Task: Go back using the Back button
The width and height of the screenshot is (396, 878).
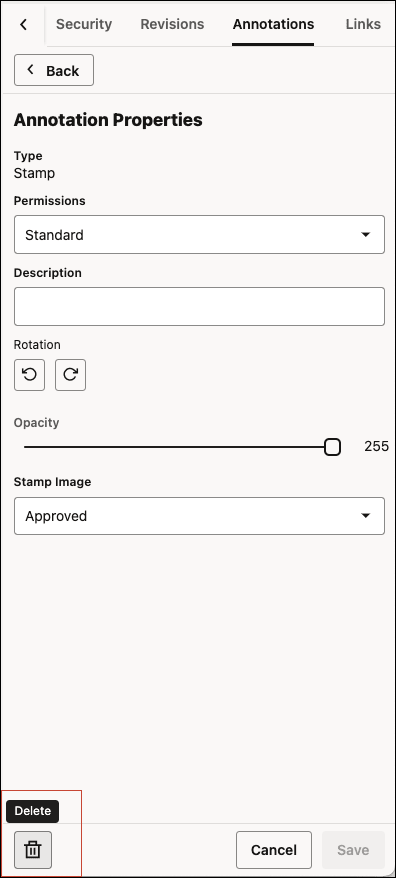Action: 54,71
